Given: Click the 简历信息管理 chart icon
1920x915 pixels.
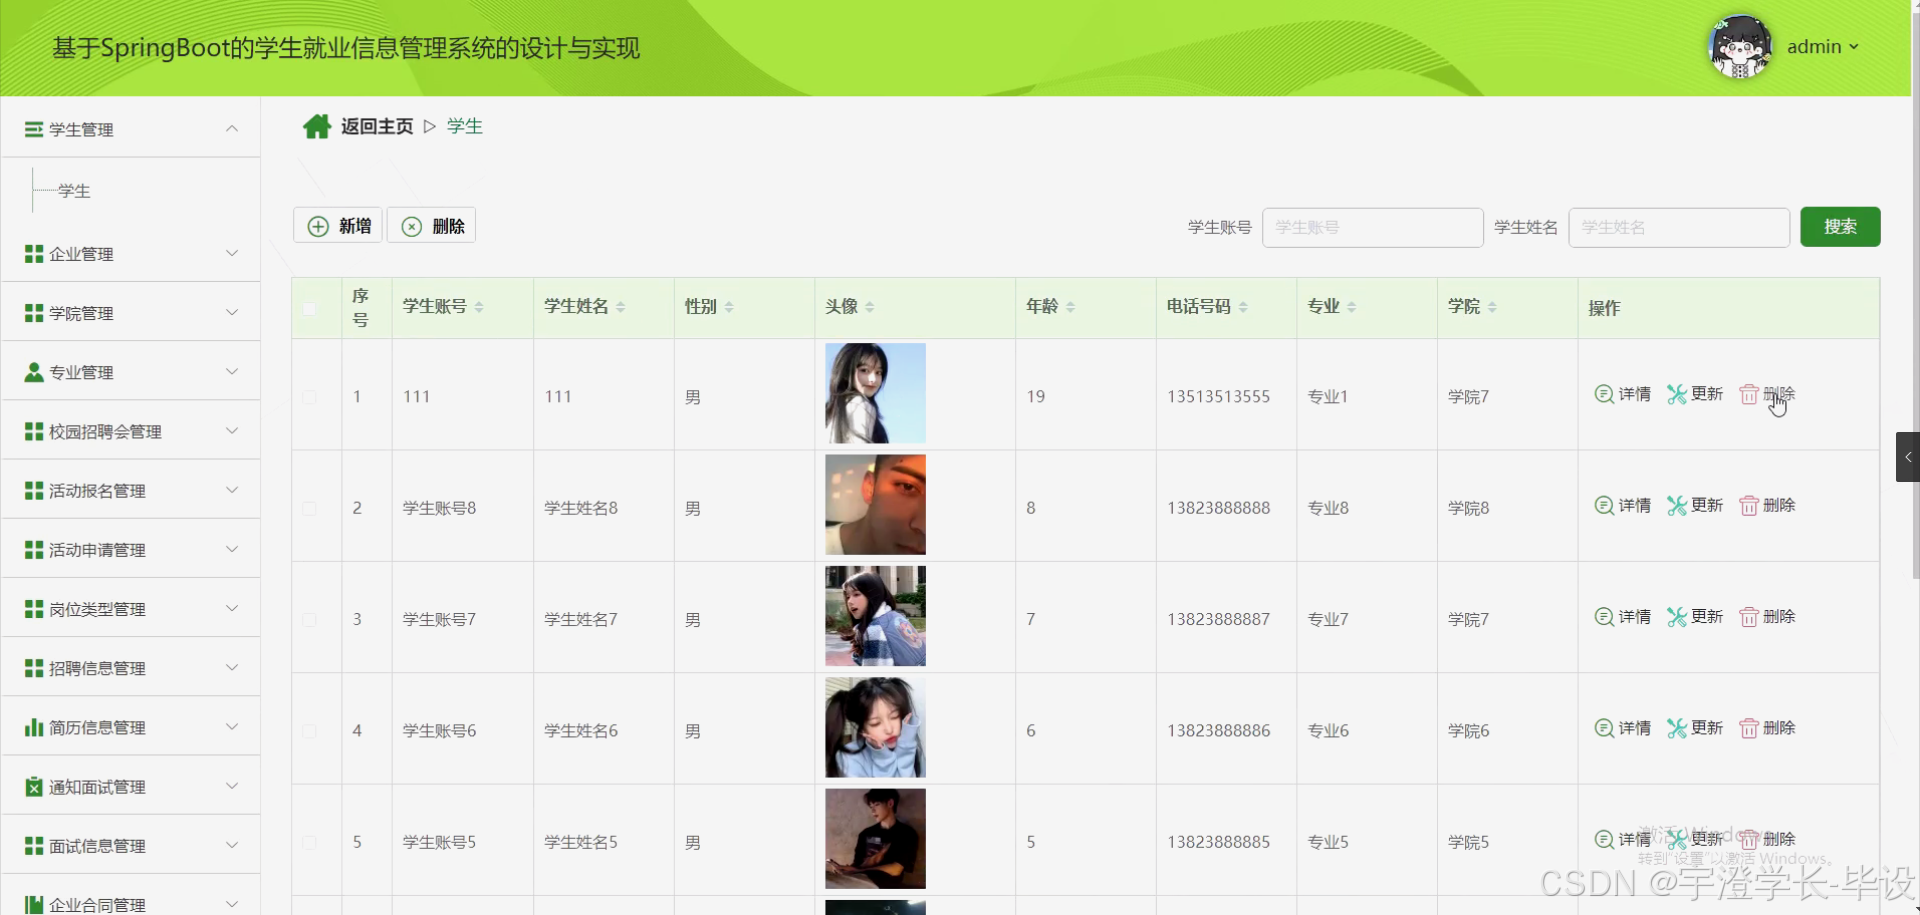Looking at the screenshot, I should pyautogui.click(x=33, y=727).
